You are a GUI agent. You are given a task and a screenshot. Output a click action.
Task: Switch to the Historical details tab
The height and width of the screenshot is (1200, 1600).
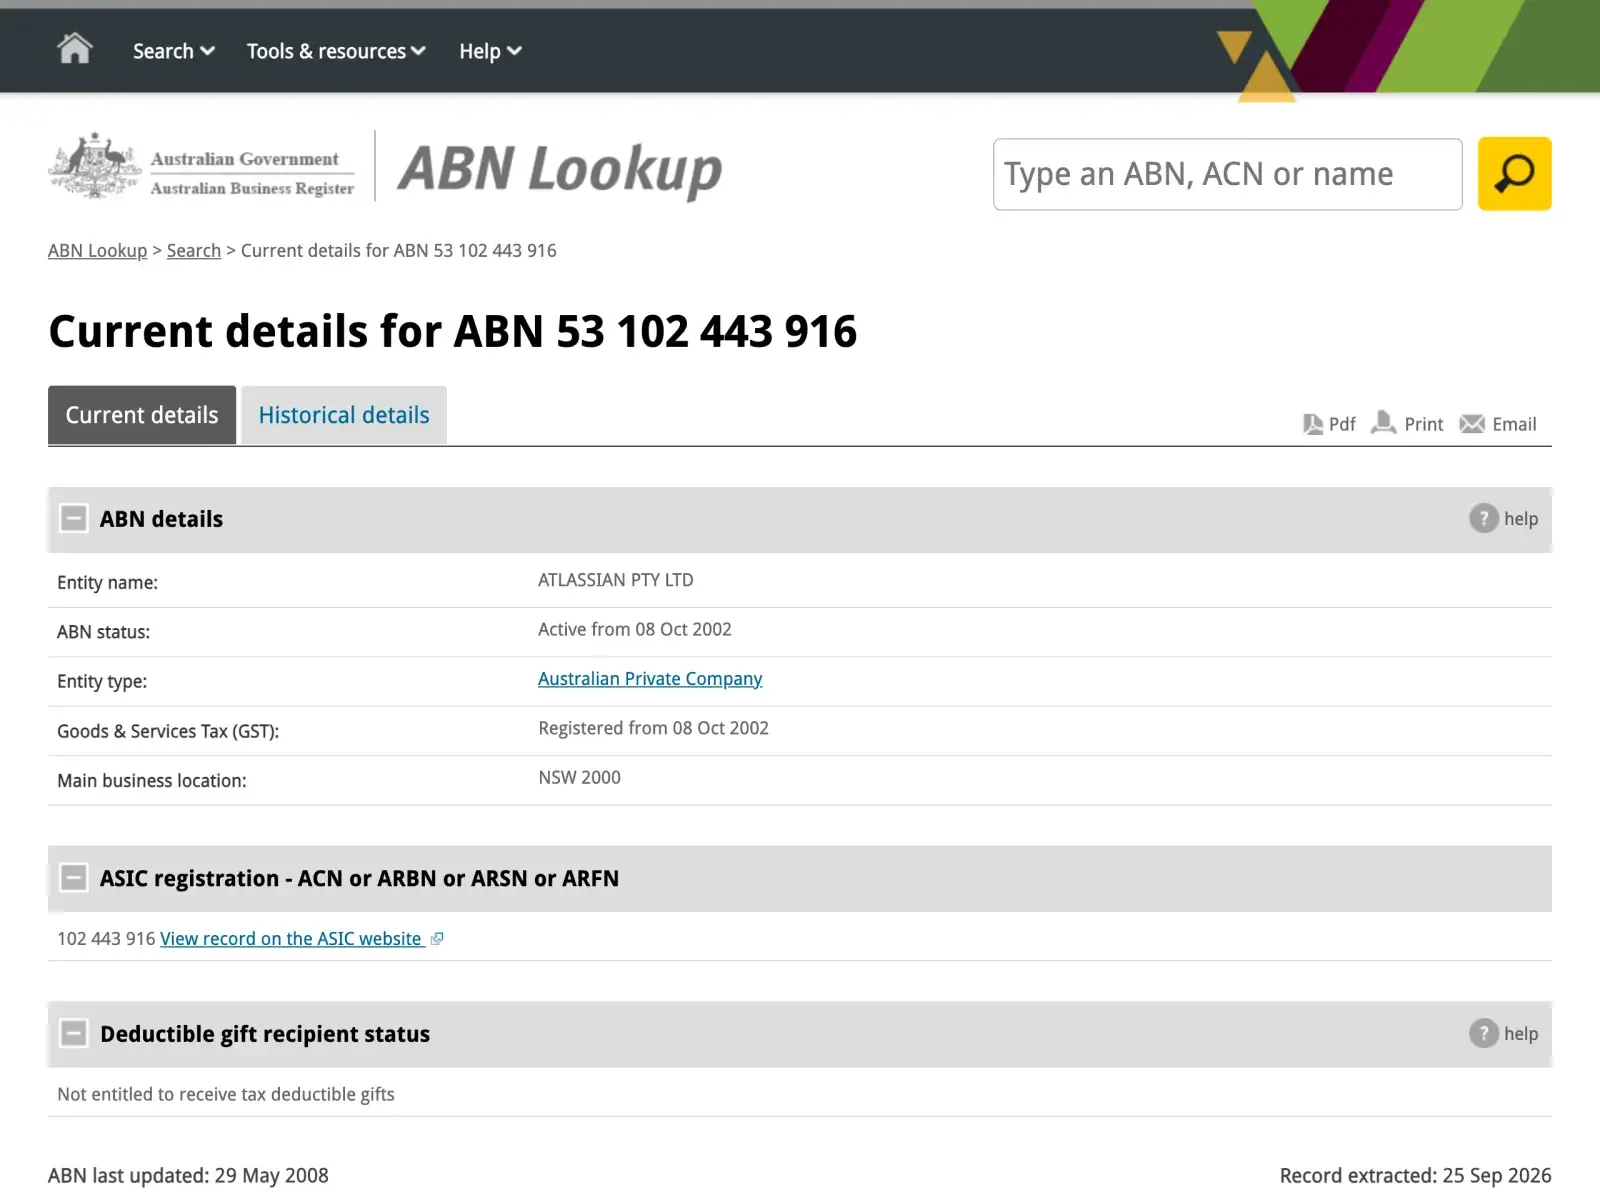[344, 415]
